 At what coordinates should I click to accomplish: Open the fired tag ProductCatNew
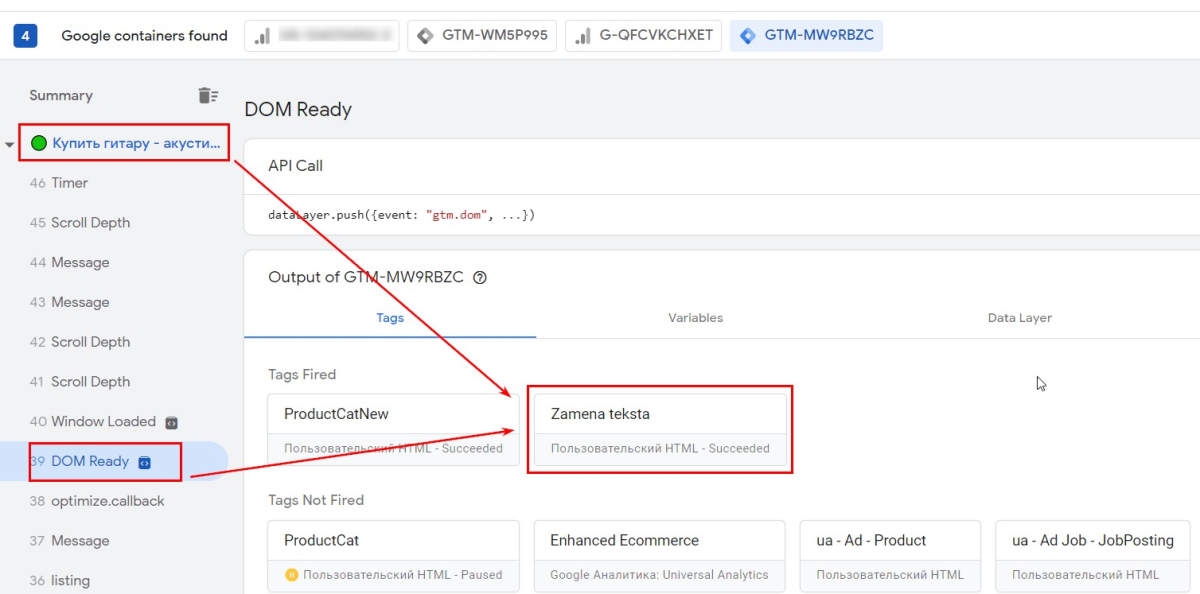pos(393,431)
